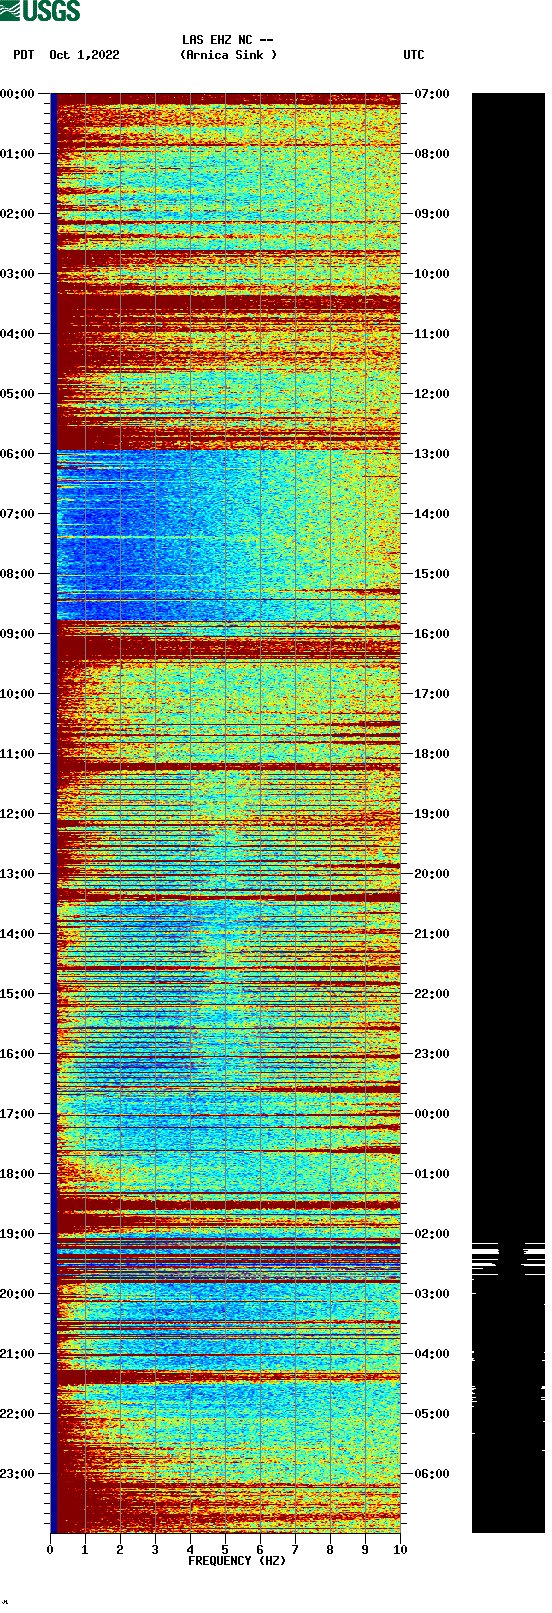This screenshot has width=552, height=1613.
Task: Click the FREQUENCY (HZ) axis label
Action: point(237,1561)
